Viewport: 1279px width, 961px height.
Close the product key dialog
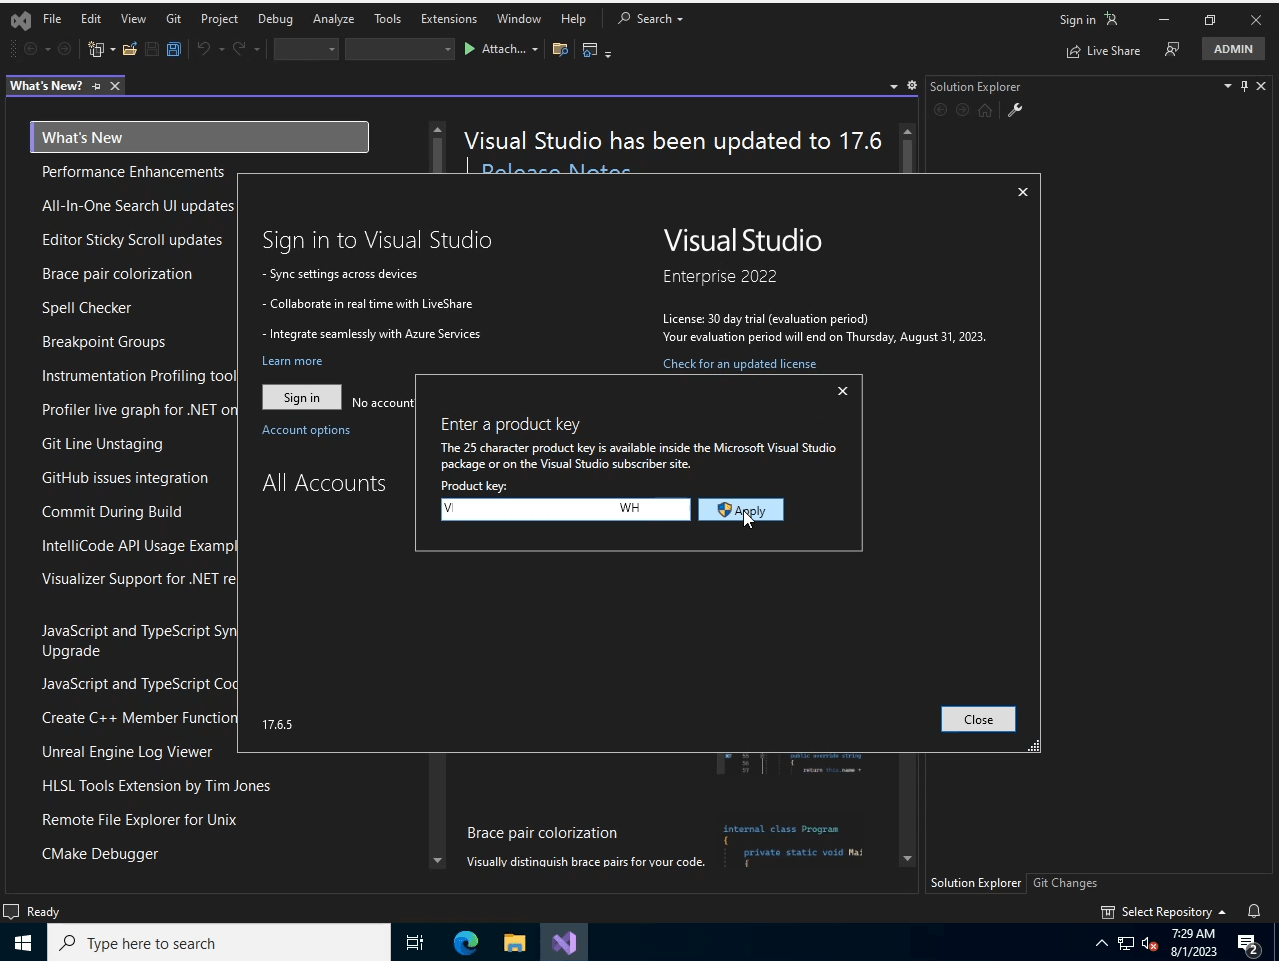click(843, 391)
